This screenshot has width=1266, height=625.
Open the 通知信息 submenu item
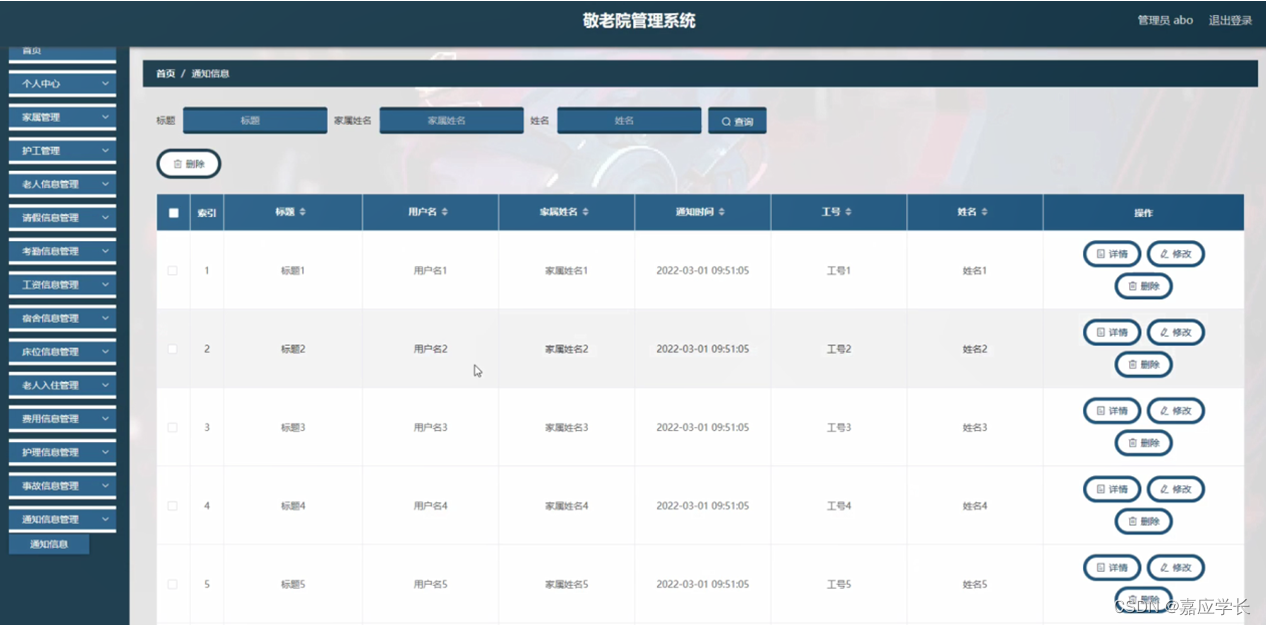[49, 544]
